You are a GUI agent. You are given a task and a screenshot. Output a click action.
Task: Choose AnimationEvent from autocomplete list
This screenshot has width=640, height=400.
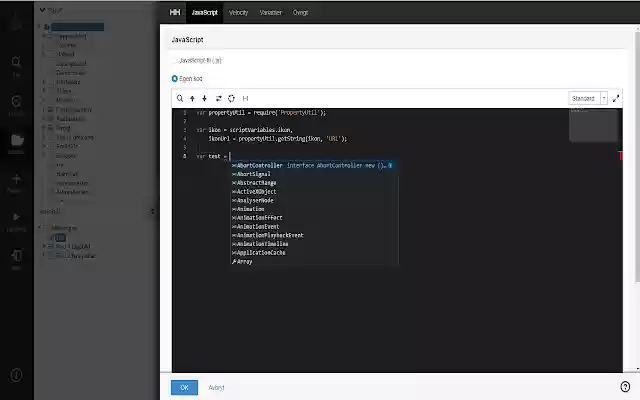pyautogui.click(x=314, y=227)
